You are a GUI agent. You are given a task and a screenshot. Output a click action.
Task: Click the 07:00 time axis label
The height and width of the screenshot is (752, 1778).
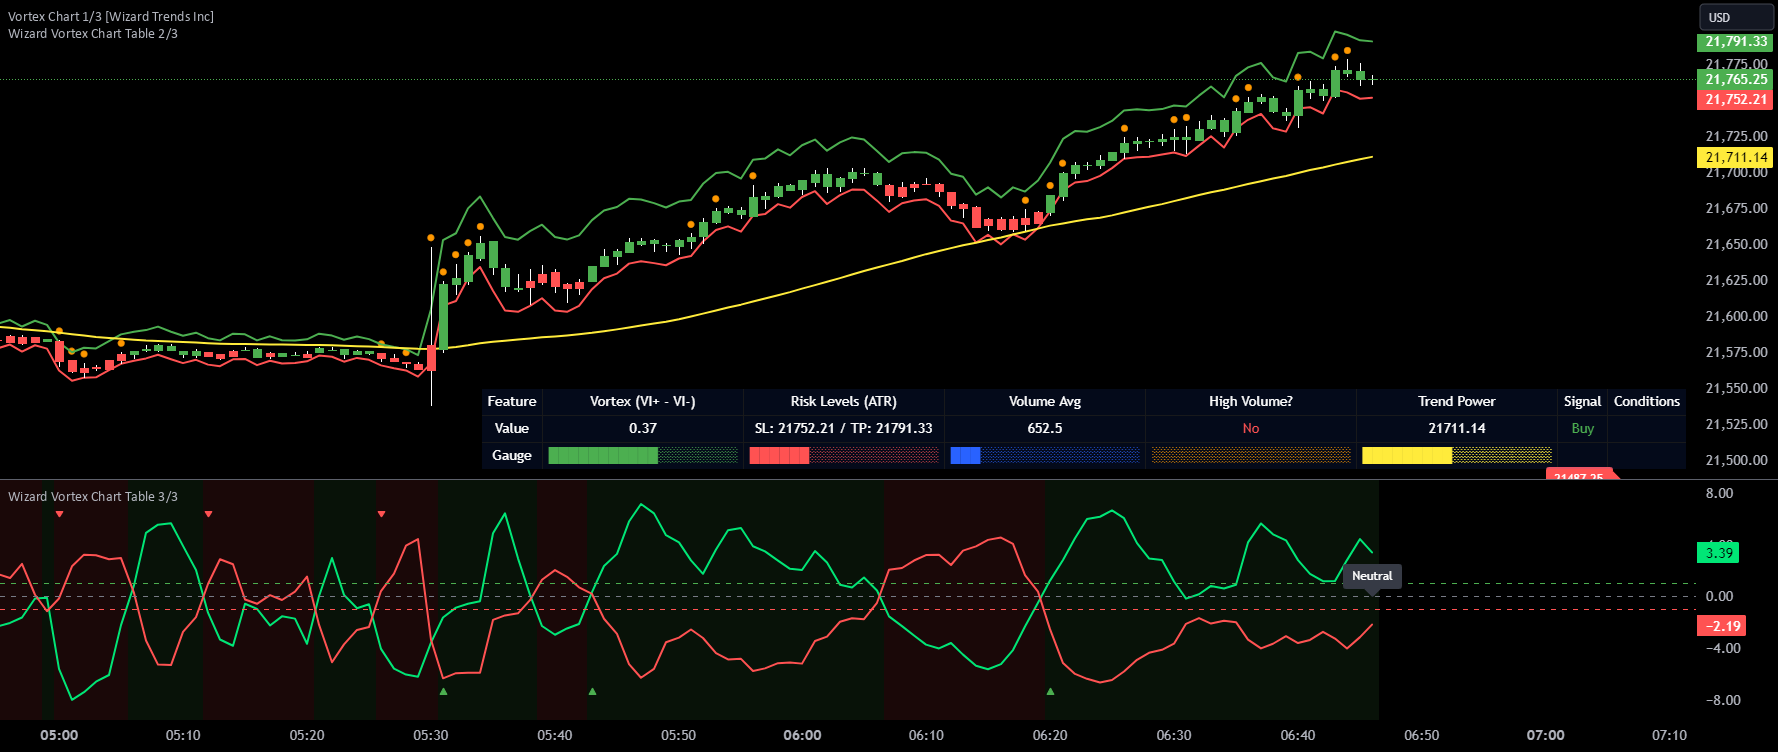(1545, 735)
